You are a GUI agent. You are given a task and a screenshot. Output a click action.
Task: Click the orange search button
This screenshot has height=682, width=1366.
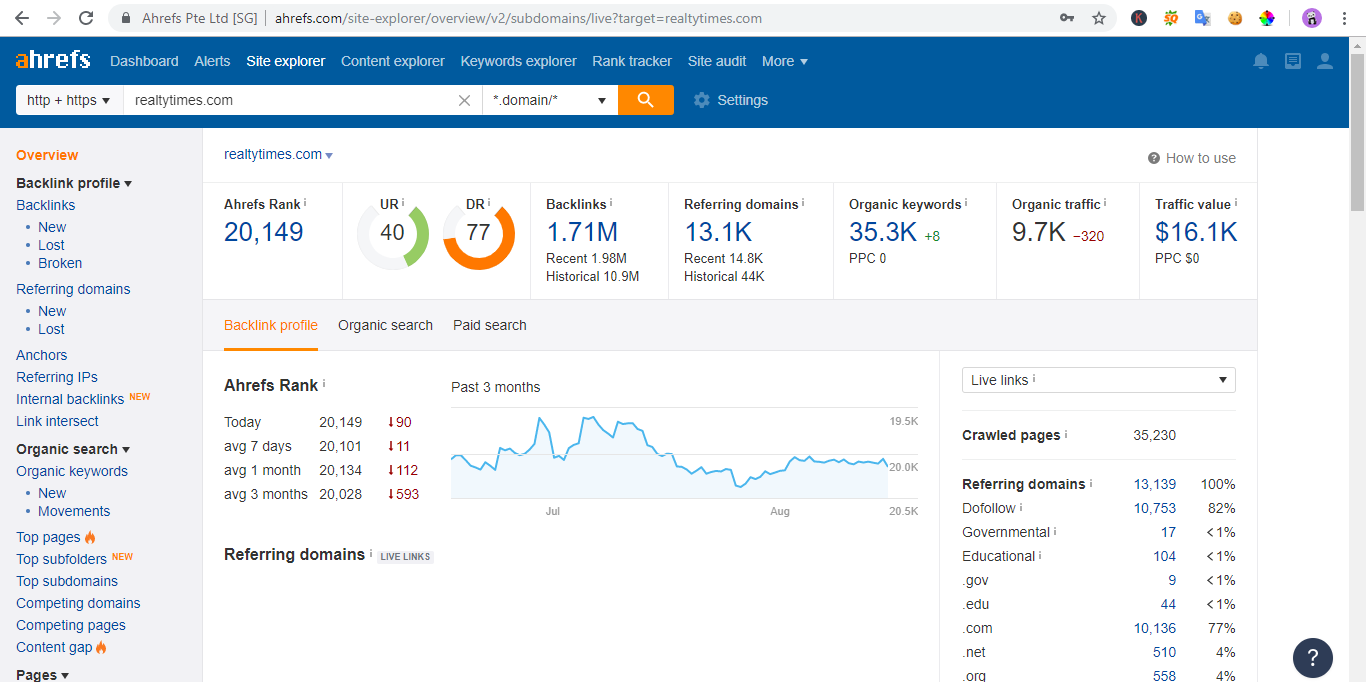pyautogui.click(x=645, y=100)
